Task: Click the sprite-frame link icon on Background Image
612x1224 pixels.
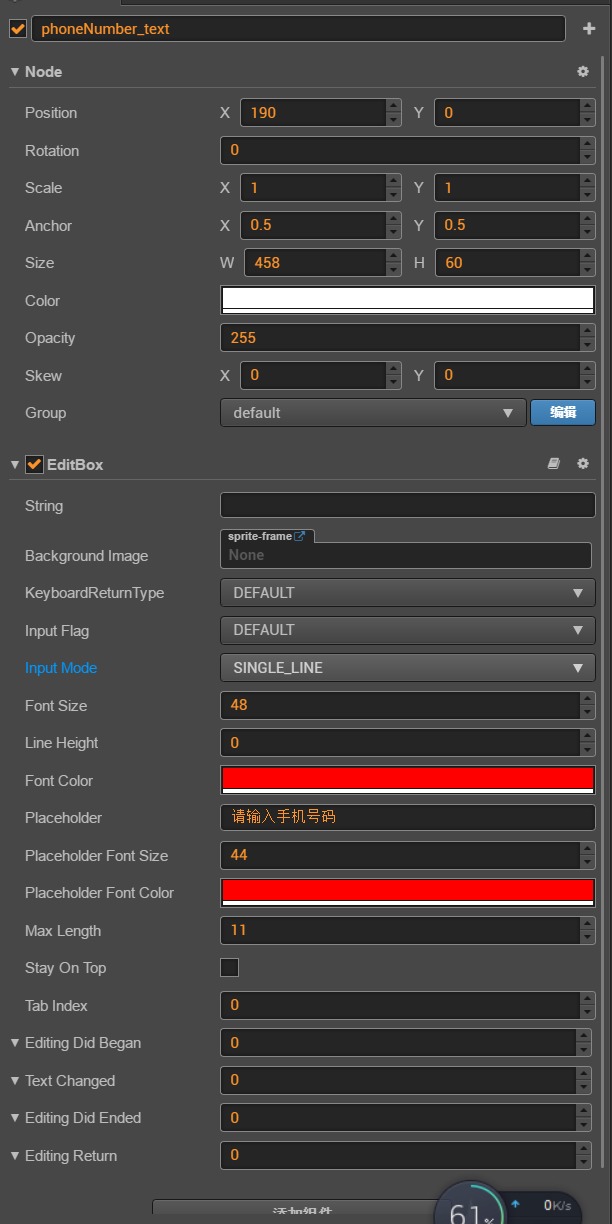Action: coord(299,537)
